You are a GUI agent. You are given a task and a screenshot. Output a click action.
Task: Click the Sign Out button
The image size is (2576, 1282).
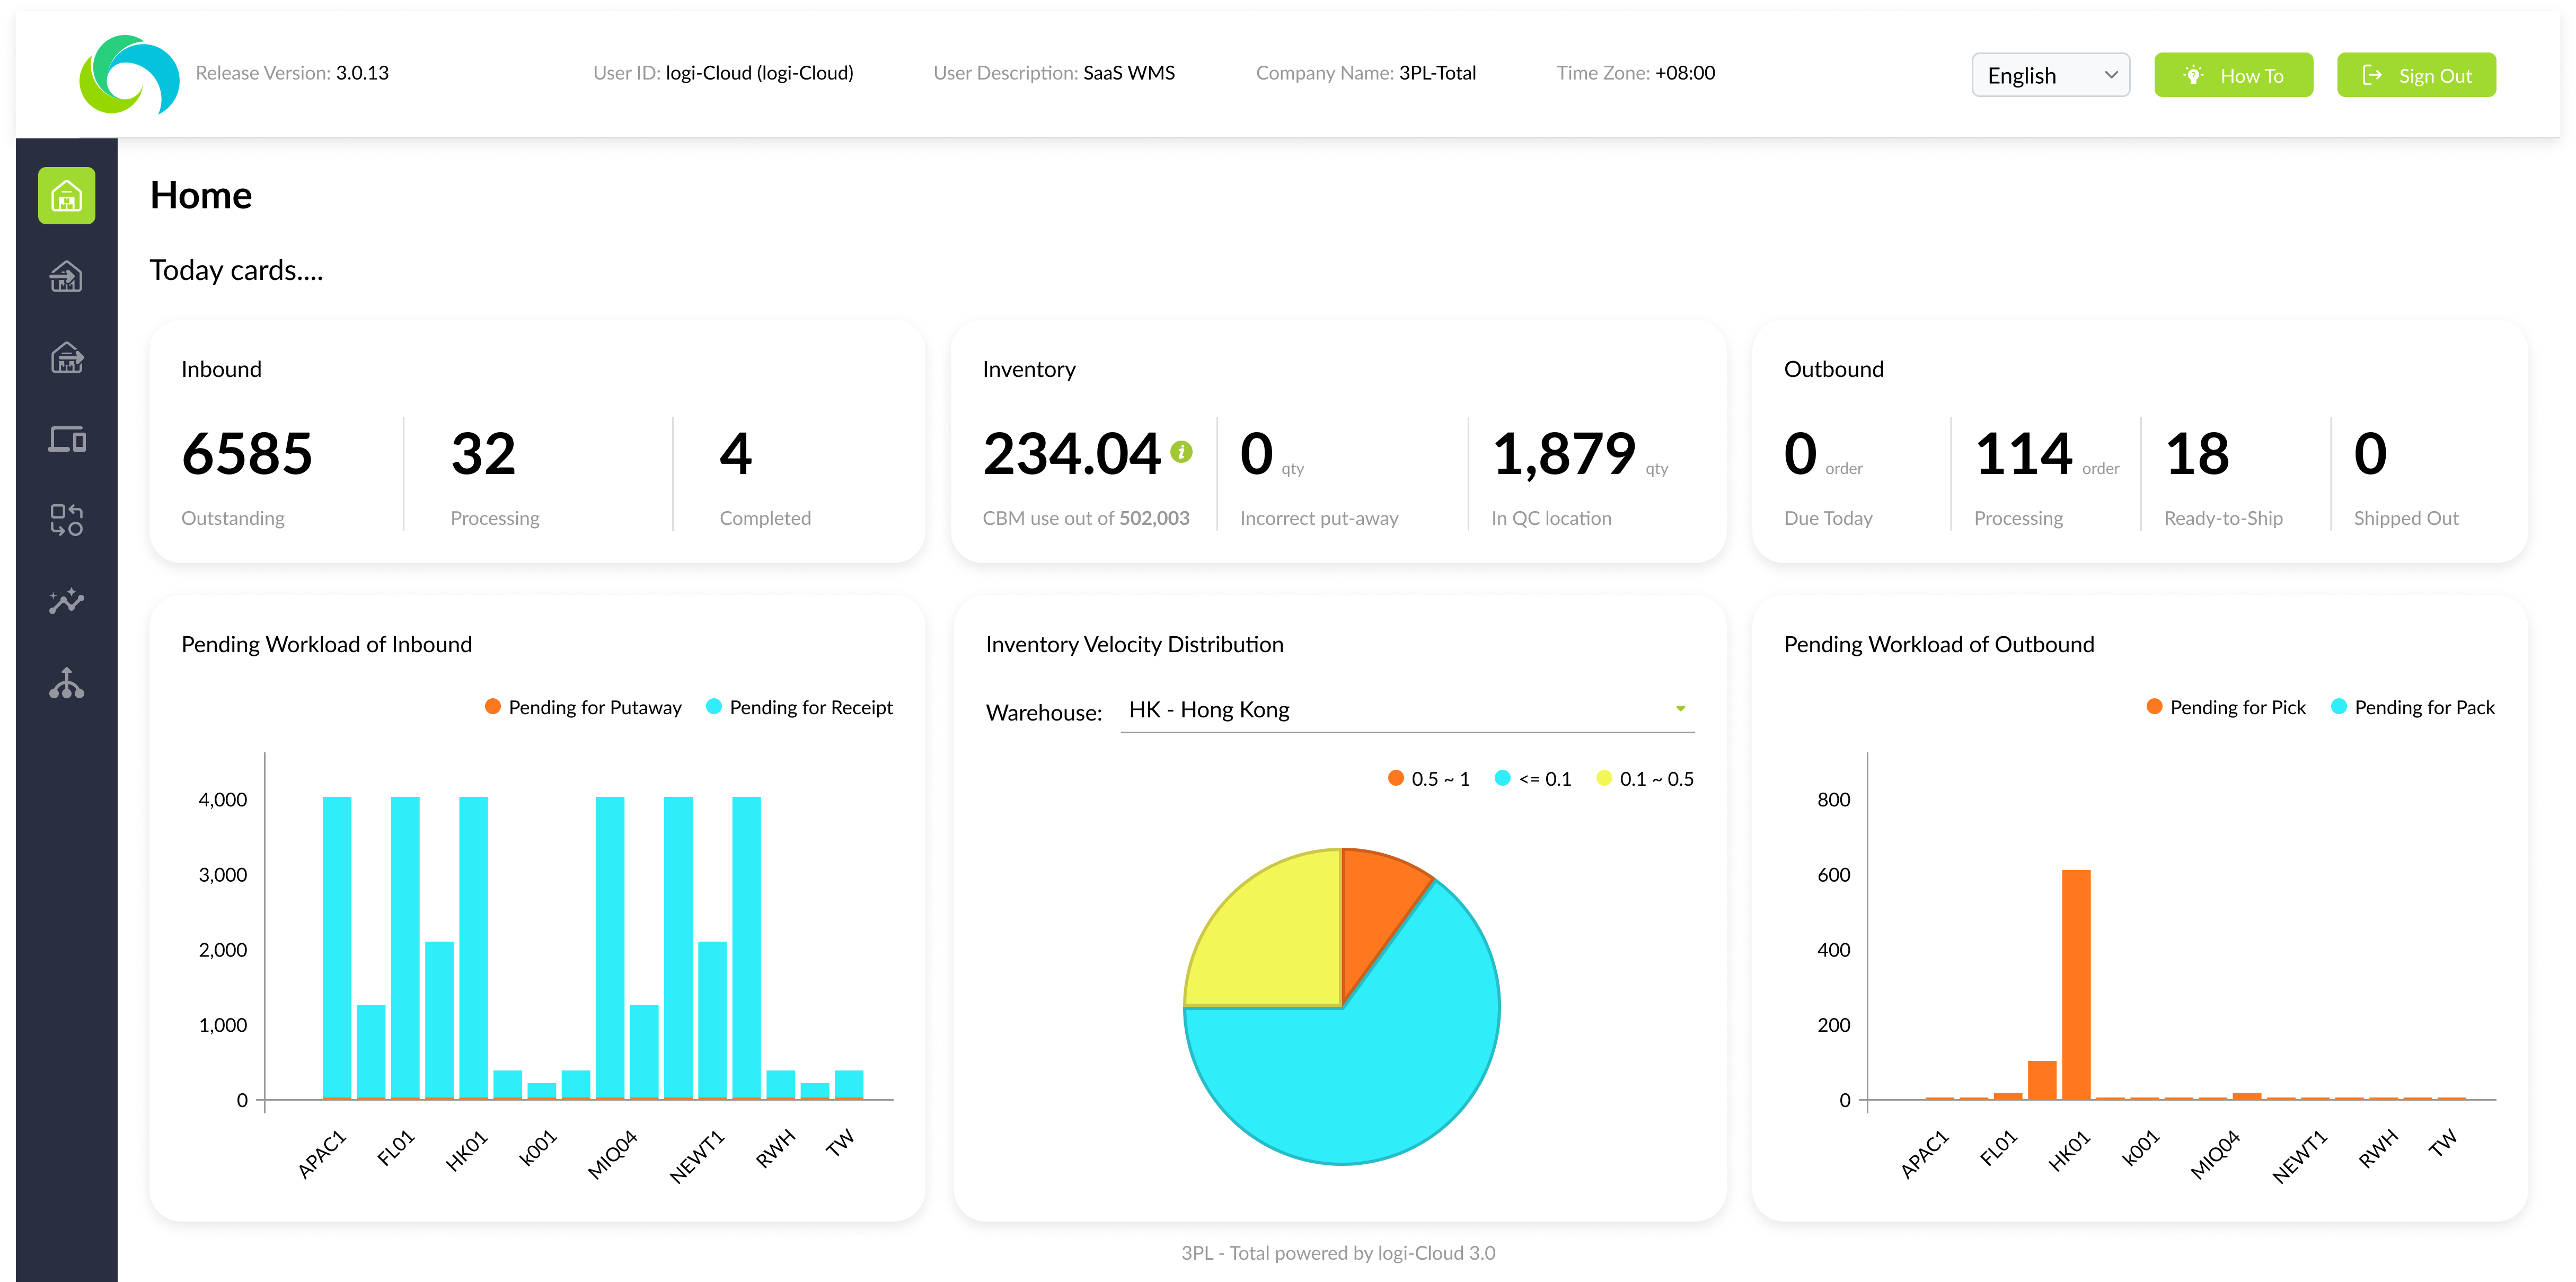click(x=2416, y=74)
